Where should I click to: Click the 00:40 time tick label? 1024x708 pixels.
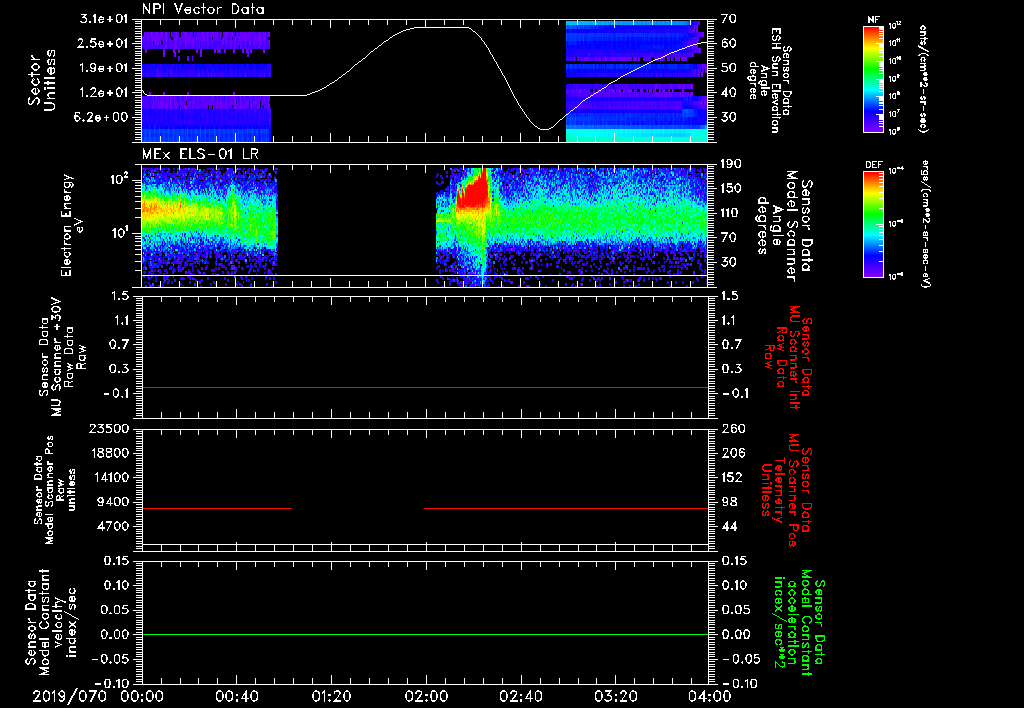click(236, 696)
